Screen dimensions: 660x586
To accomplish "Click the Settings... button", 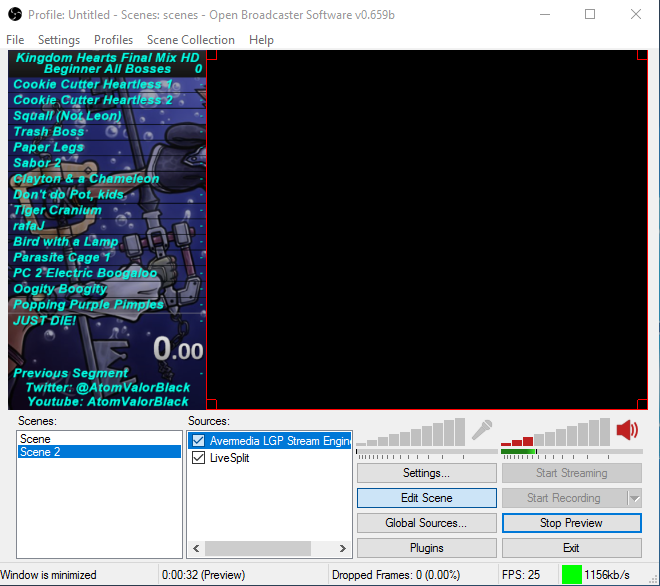I will (427, 473).
